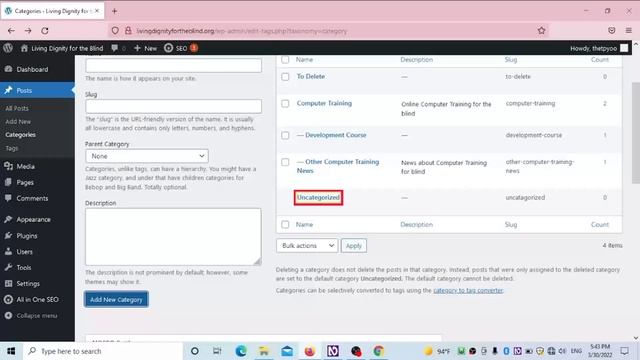Open comments bubble in admin bar
640x360 pixels.
[118, 48]
